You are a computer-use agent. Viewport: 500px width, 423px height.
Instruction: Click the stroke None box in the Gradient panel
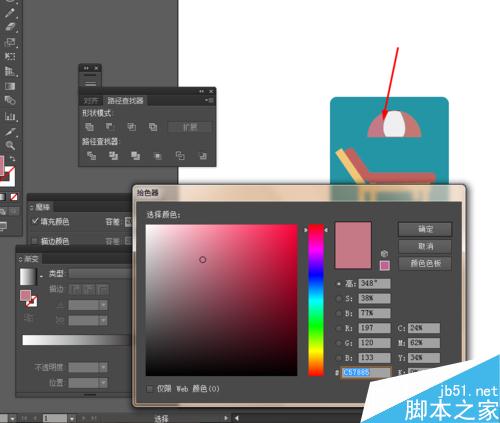point(32,301)
